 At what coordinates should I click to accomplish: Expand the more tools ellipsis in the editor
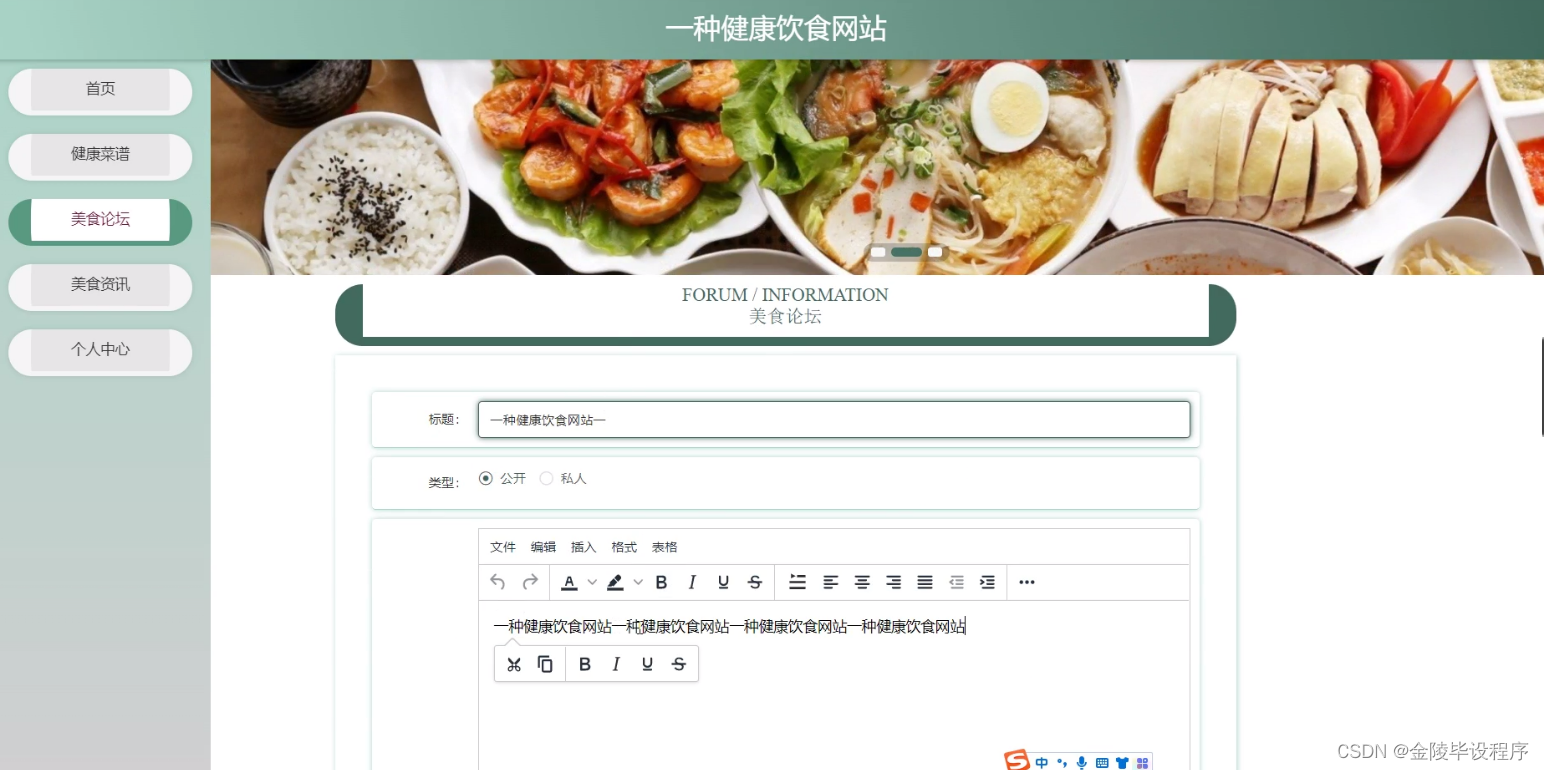pyautogui.click(x=1026, y=582)
